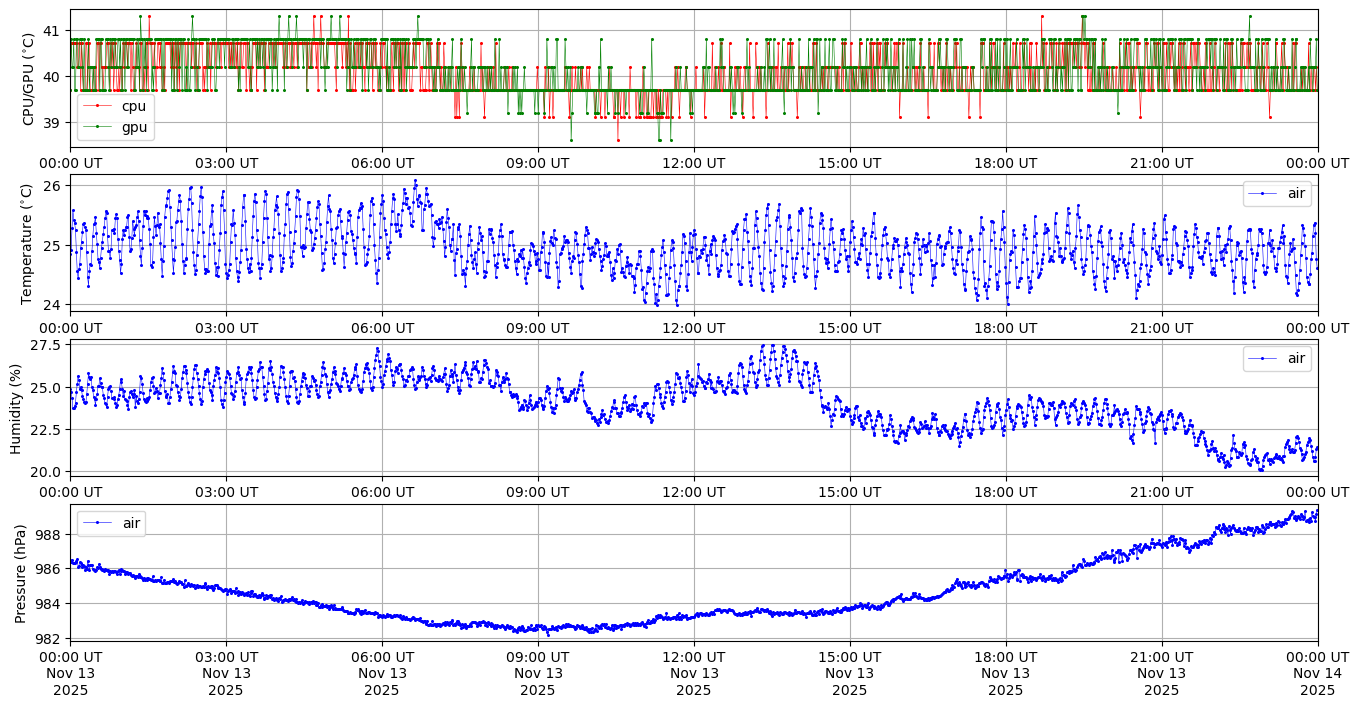This screenshot has width=1359, height=707.
Task: Click the 41 tick on CPU/GPU axis
Action: click(52, 31)
